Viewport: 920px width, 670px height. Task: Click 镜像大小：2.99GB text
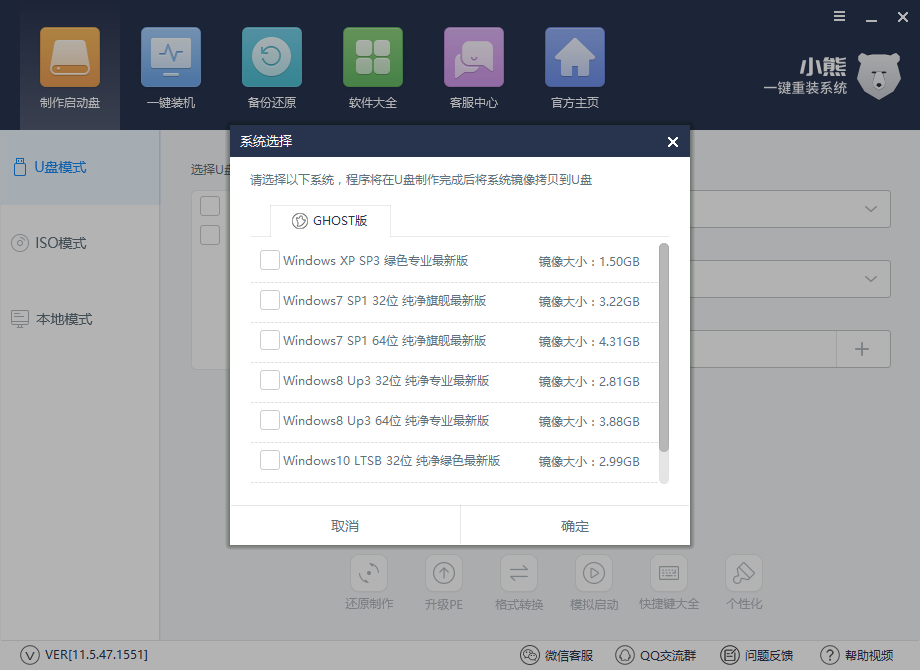[x=589, y=462]
